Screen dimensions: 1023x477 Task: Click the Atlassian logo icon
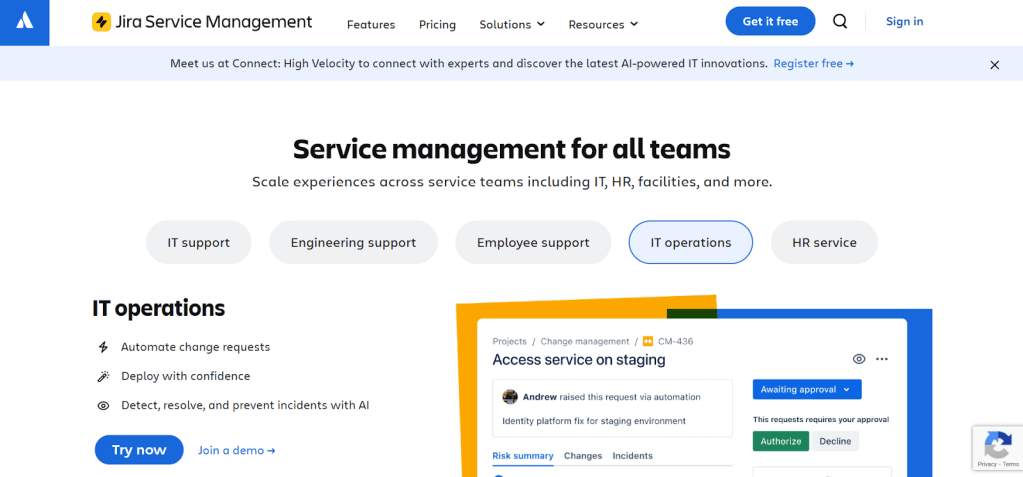(x=25, y=22)
